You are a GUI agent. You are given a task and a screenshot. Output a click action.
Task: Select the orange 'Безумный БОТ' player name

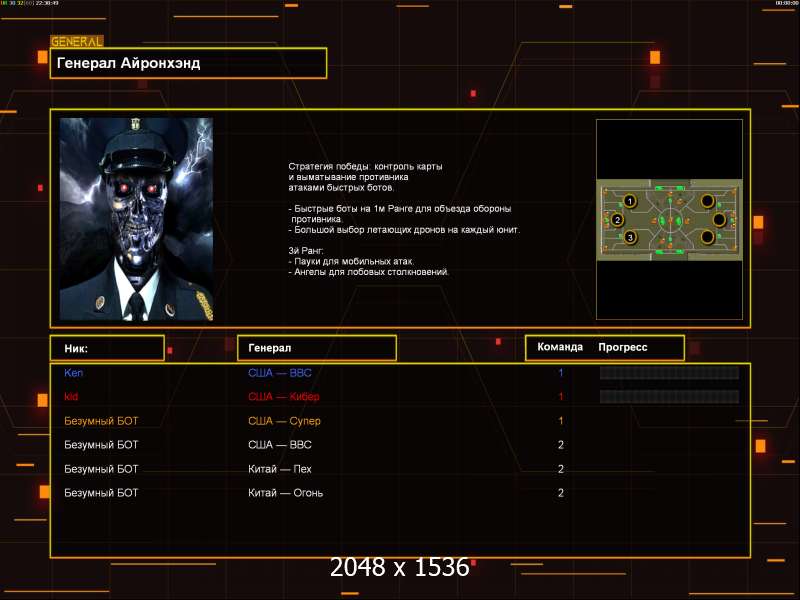point(101,421)
